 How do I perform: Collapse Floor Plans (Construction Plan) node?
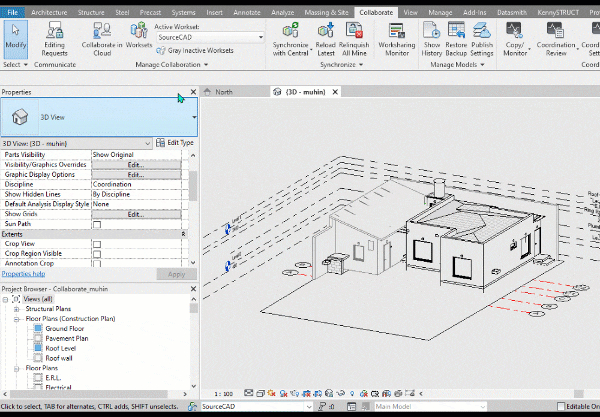16,319
